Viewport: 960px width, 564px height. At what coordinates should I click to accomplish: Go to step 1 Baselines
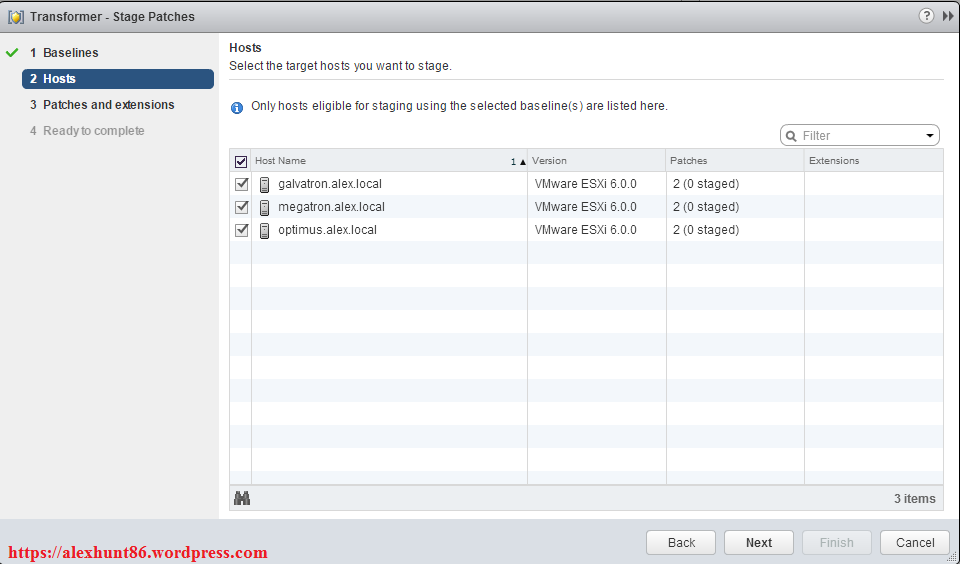[x=64, y=53]
